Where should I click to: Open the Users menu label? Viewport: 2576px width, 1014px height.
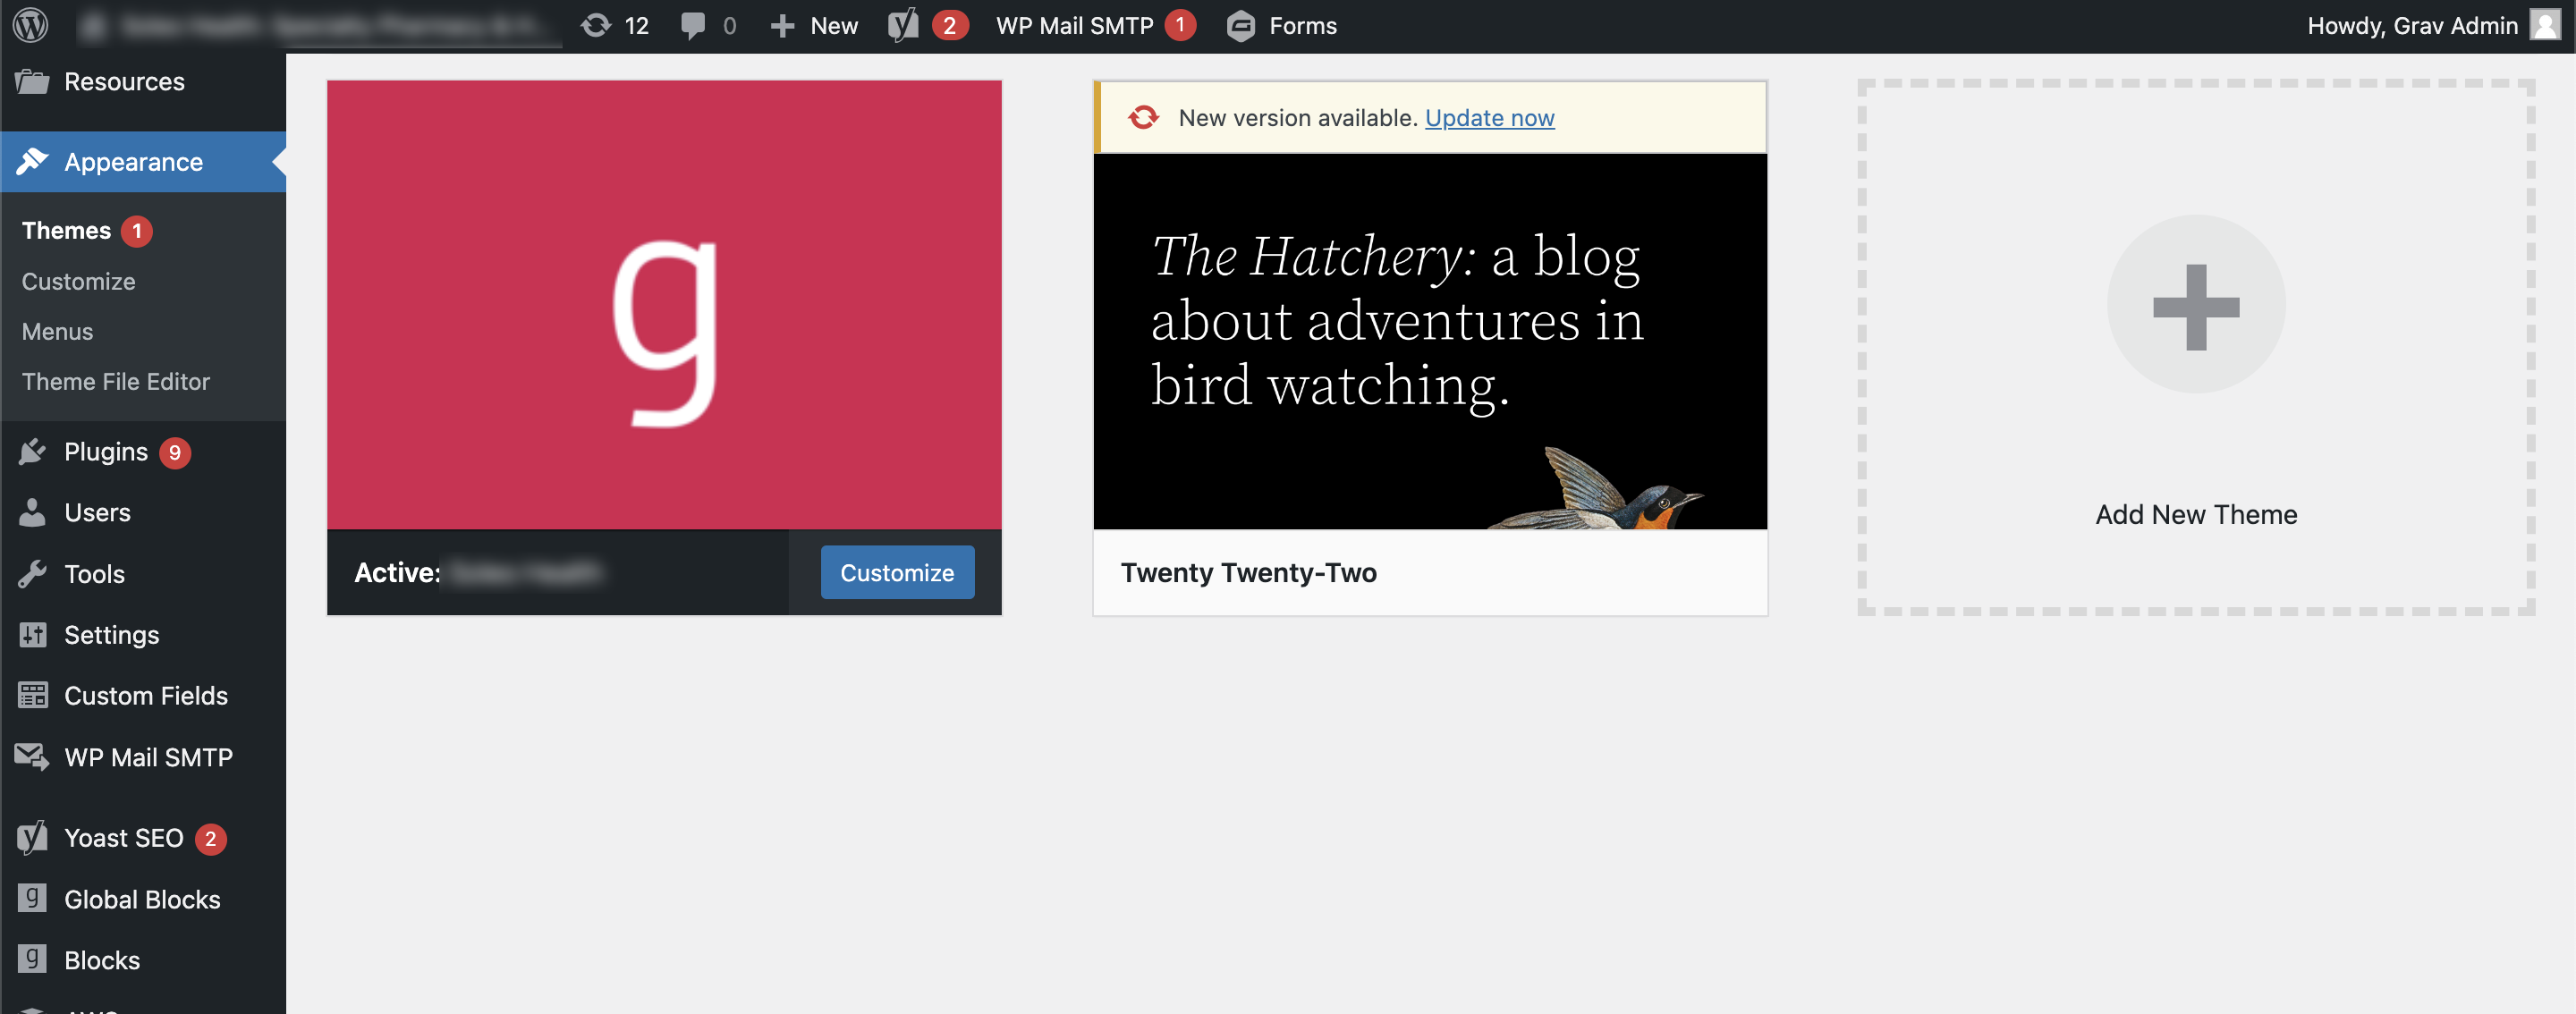(x=97, y=513)
